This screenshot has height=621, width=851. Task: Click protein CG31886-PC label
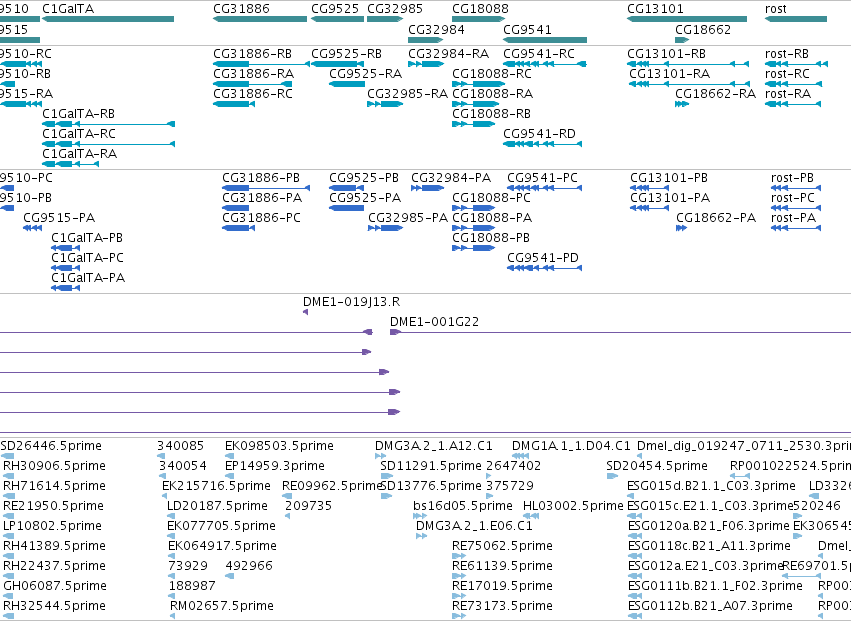click(x=262, y=218)
